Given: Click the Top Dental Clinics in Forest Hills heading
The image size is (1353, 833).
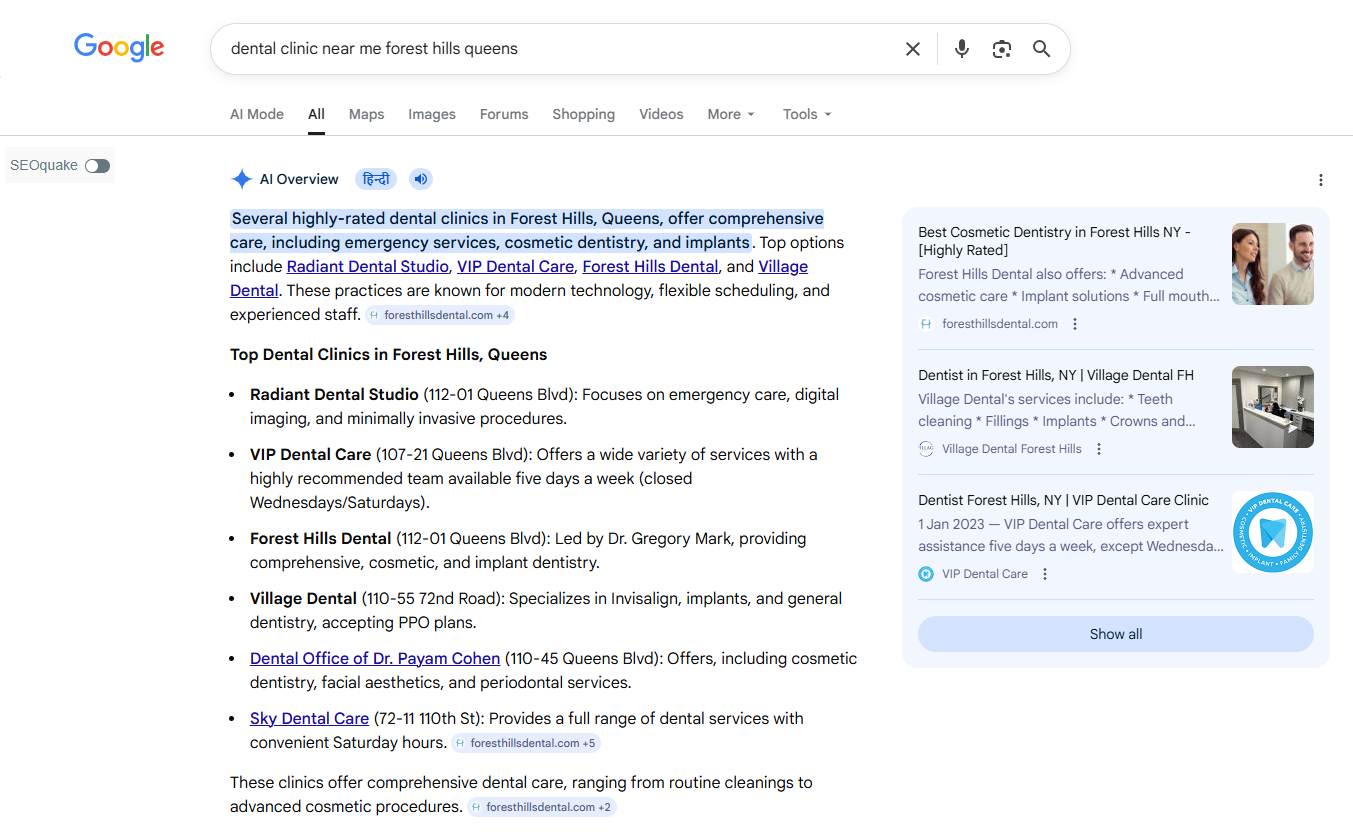Looking at the screenshot, I should tap(389, 354).
